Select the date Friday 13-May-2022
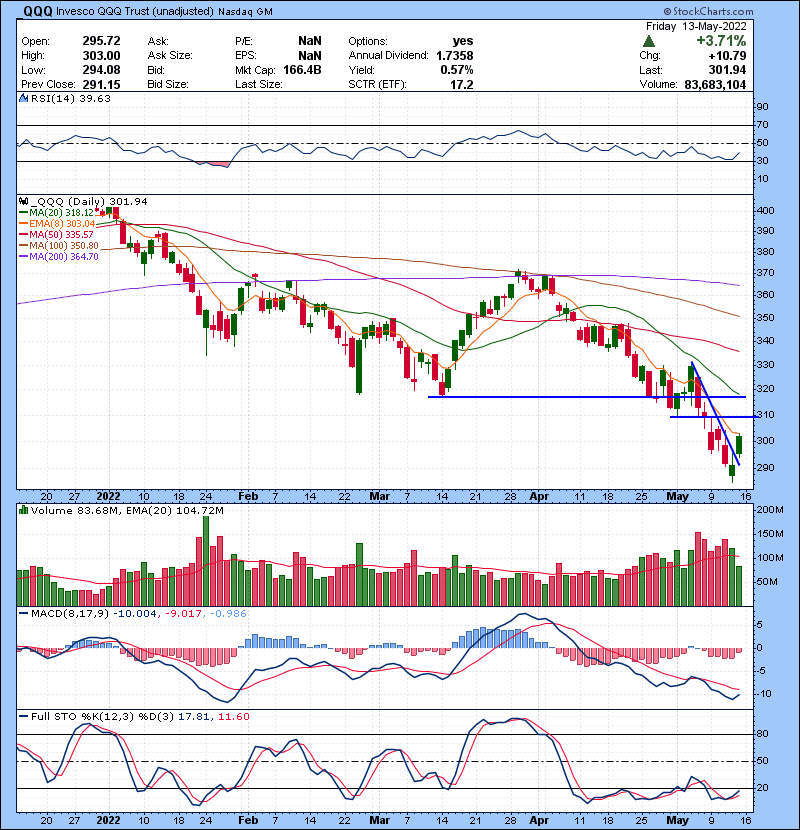 [696, 26]
